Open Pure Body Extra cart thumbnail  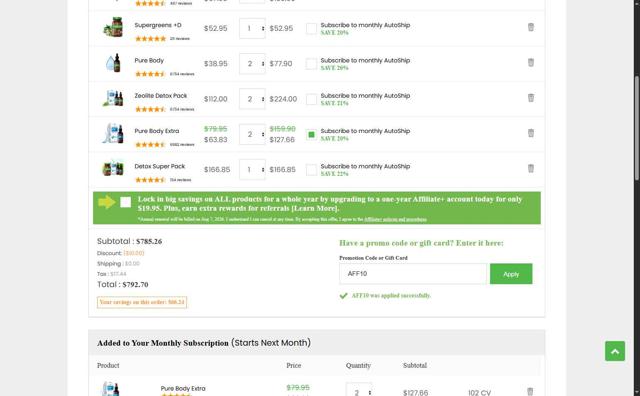click(113, 133)
